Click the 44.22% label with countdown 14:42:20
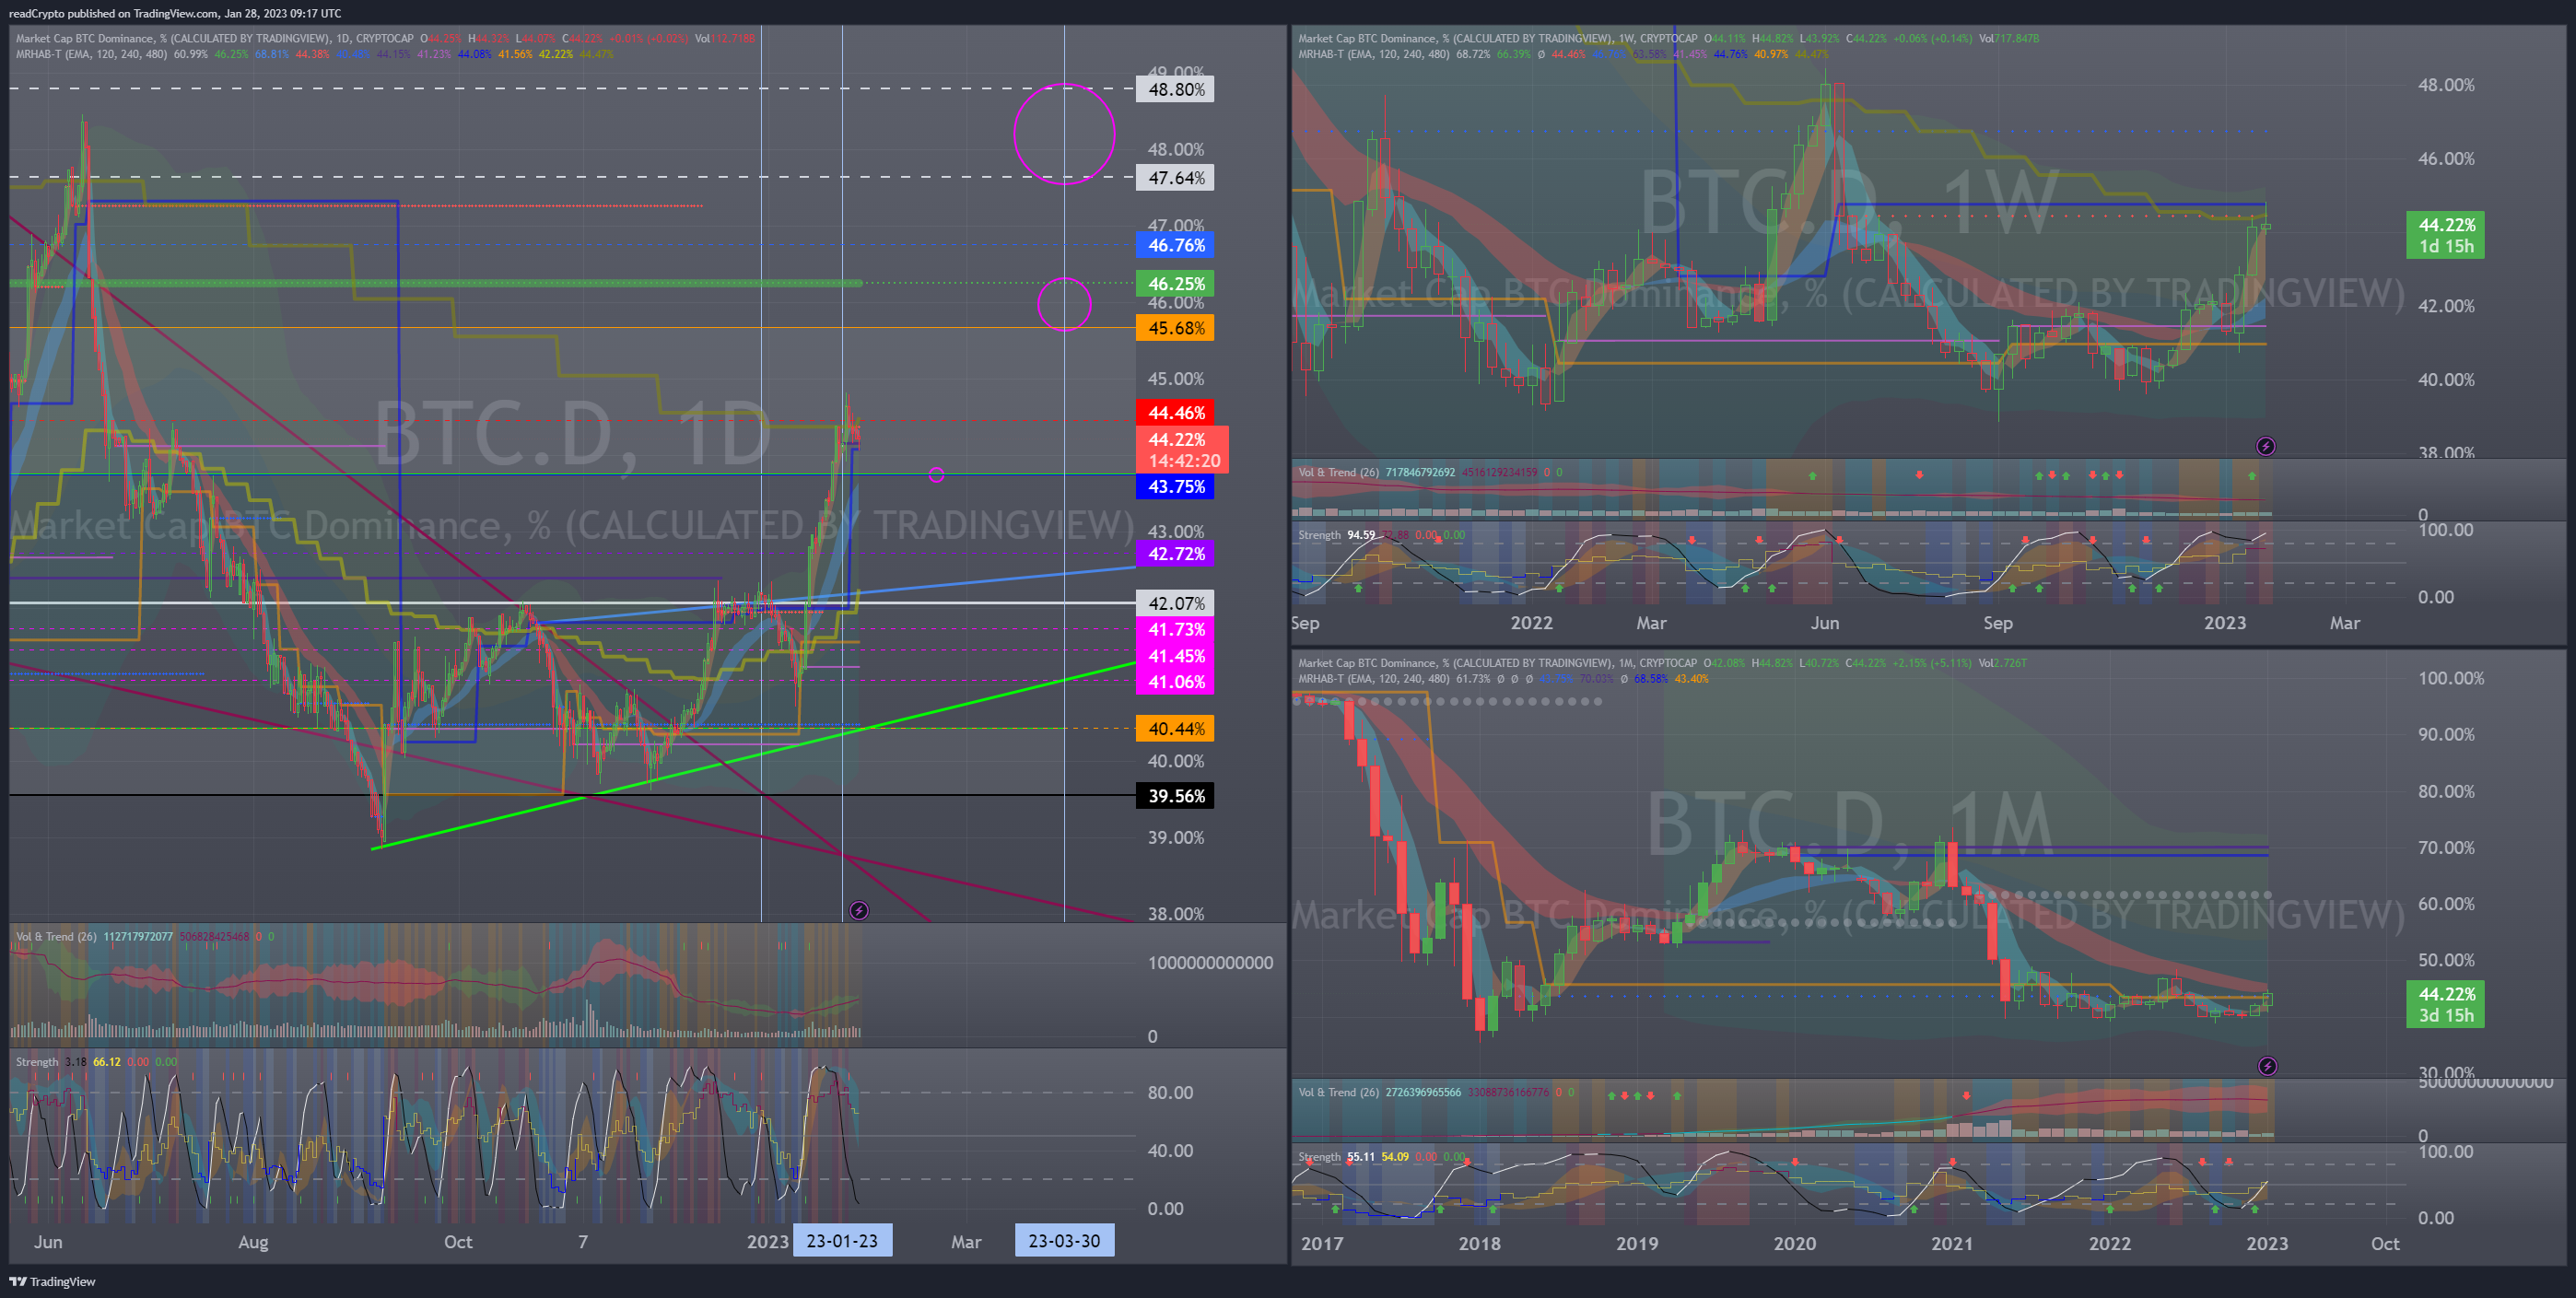Image resolution: width=2576 pixels, height=1298 pixels. click(1182, 450)
